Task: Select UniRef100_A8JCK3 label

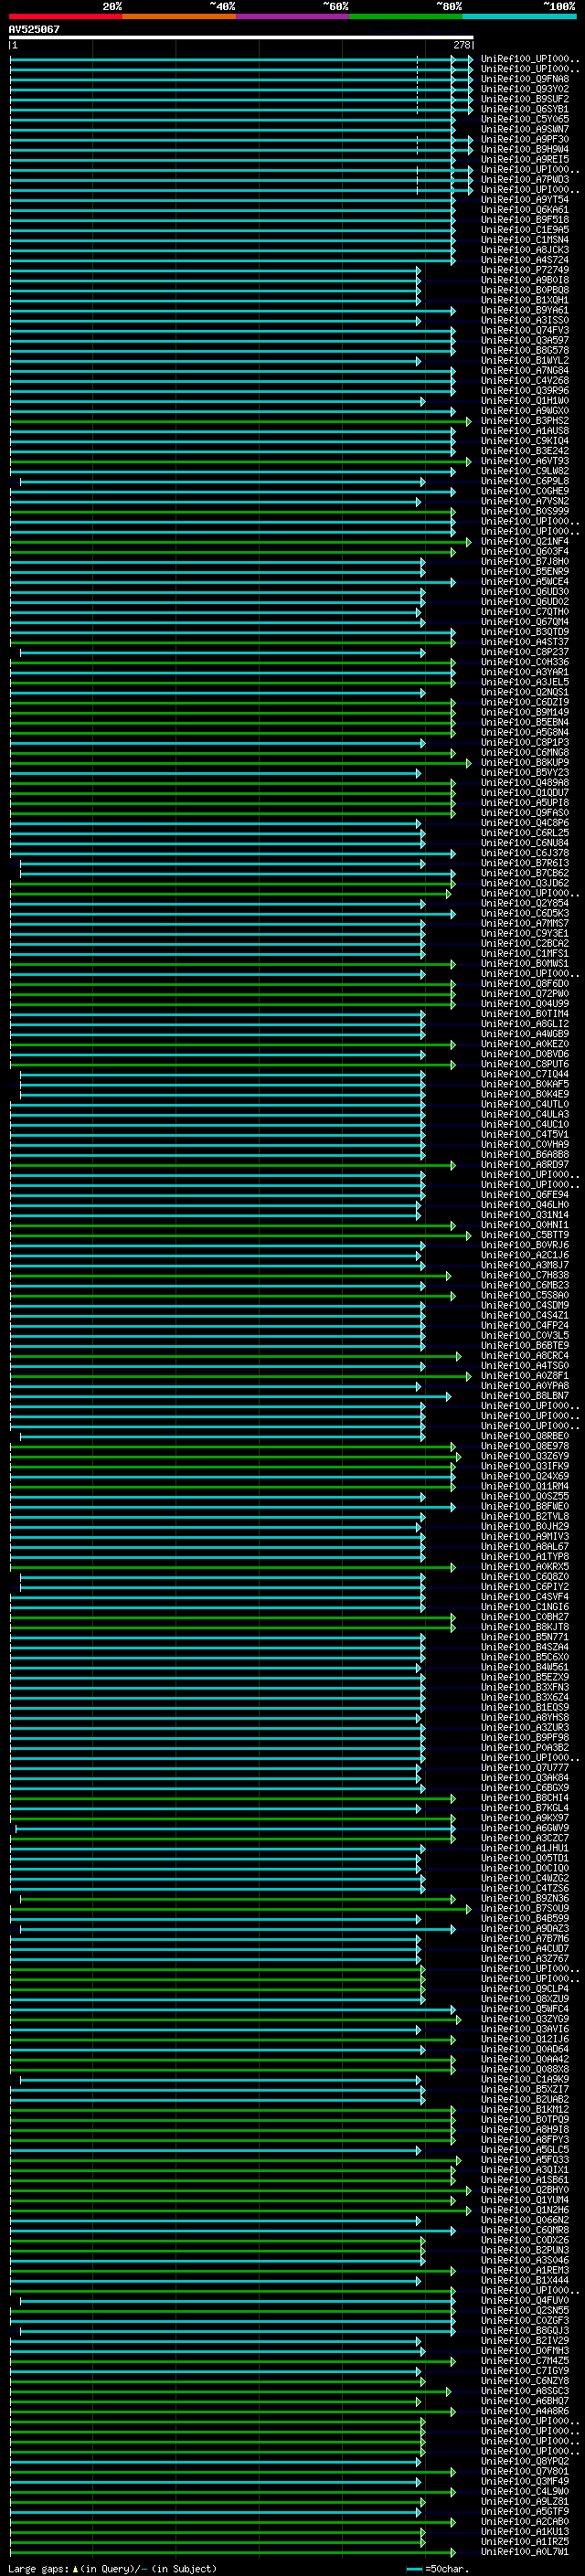Action: point(525,250)
